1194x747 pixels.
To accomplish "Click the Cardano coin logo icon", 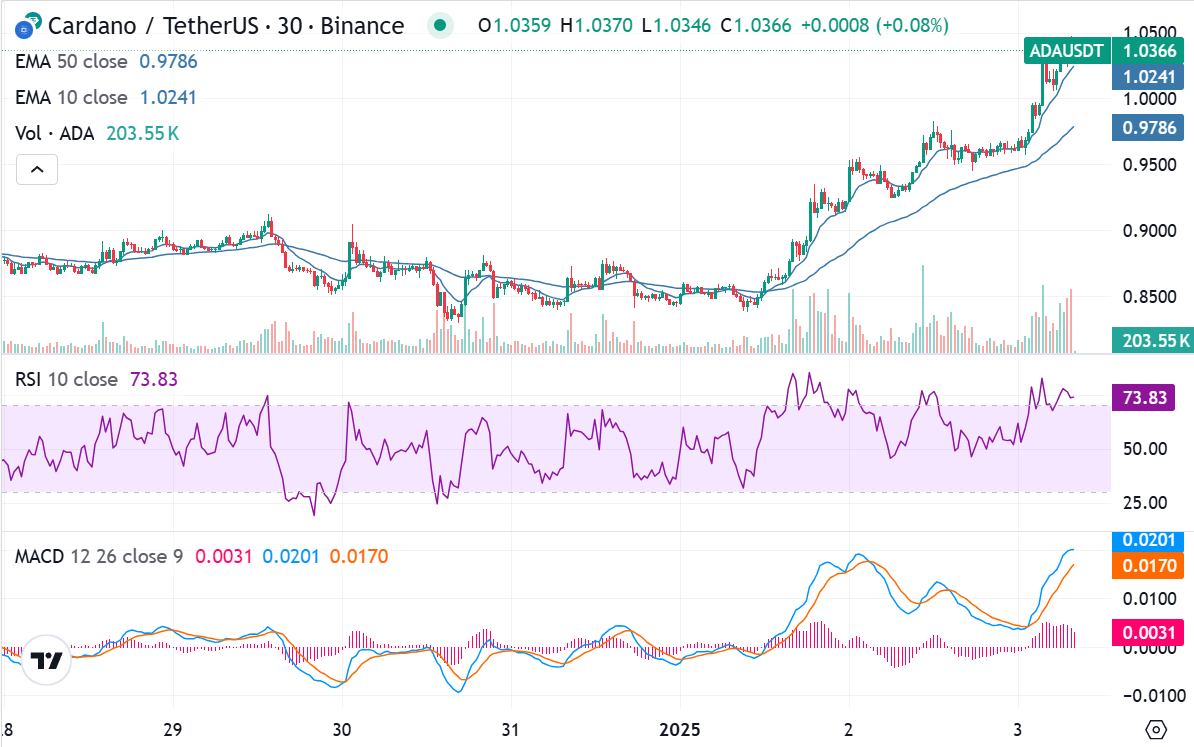I will click(28, 26).
